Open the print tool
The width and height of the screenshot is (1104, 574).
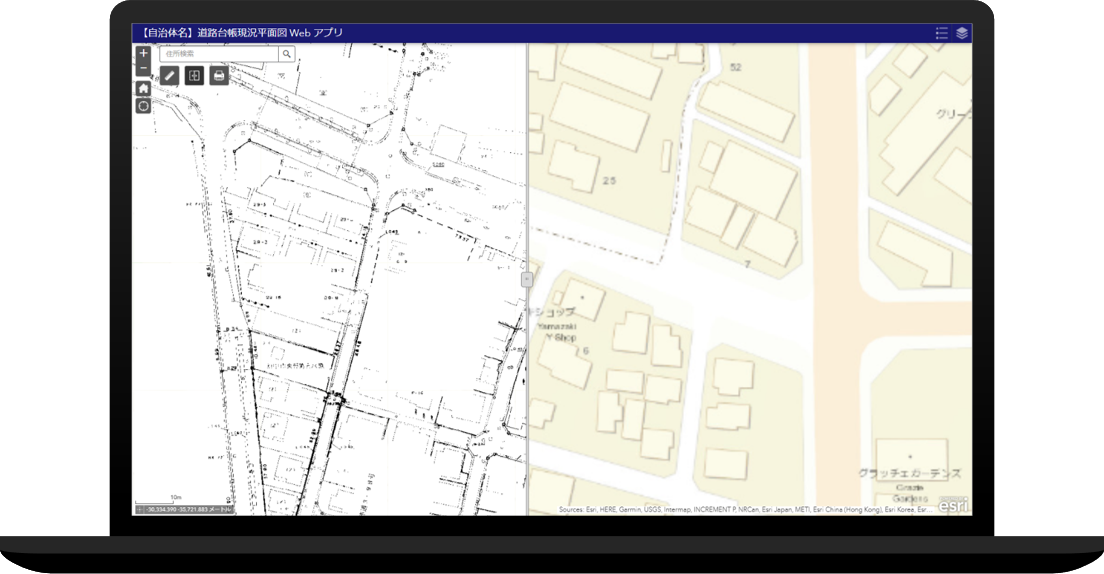(219, 76)
